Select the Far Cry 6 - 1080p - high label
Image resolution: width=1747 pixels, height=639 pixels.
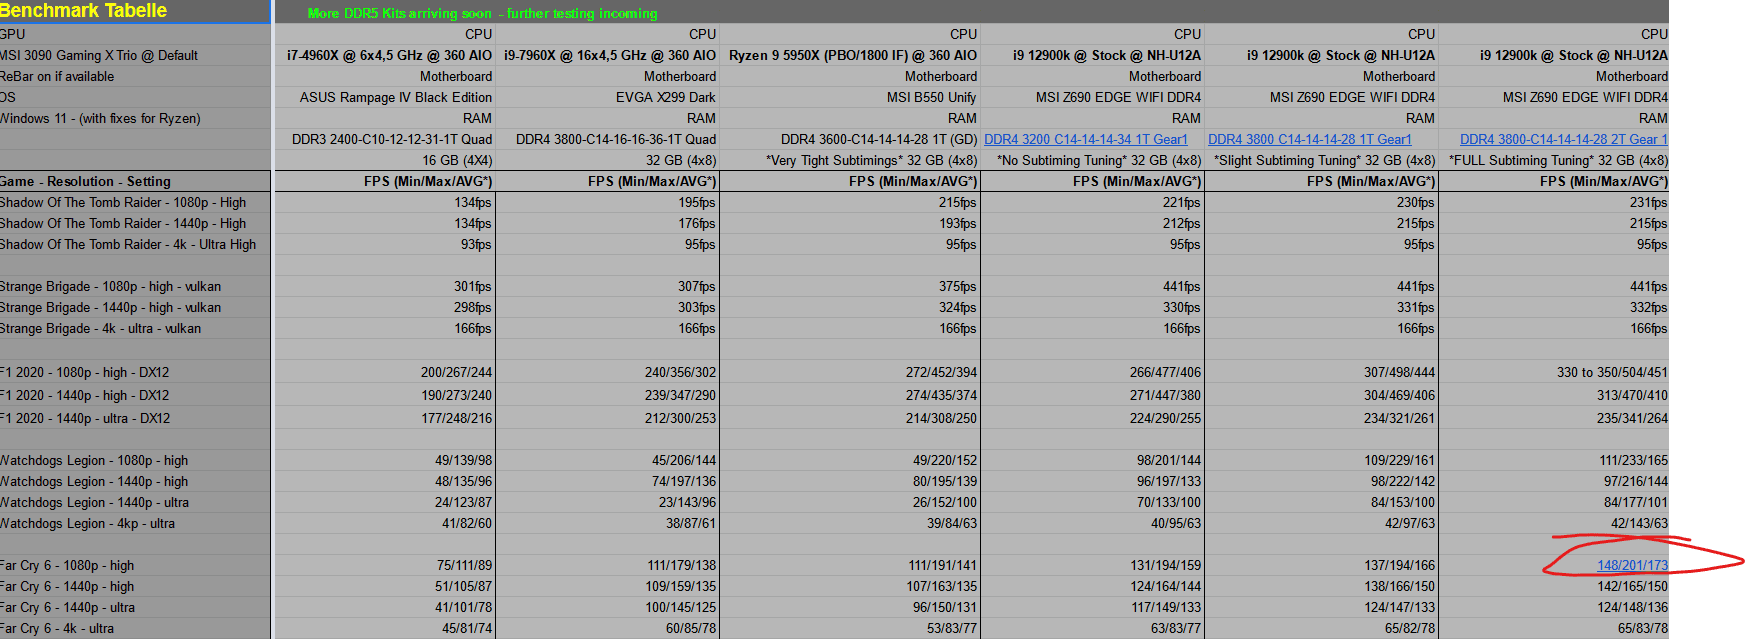67,566
